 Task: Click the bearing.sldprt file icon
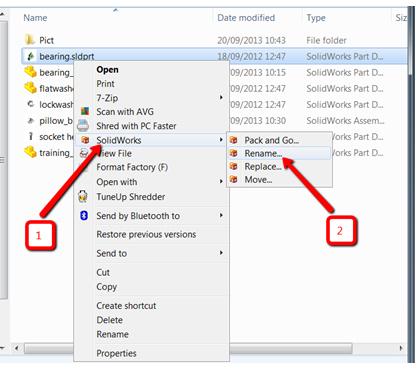point(31,56)
